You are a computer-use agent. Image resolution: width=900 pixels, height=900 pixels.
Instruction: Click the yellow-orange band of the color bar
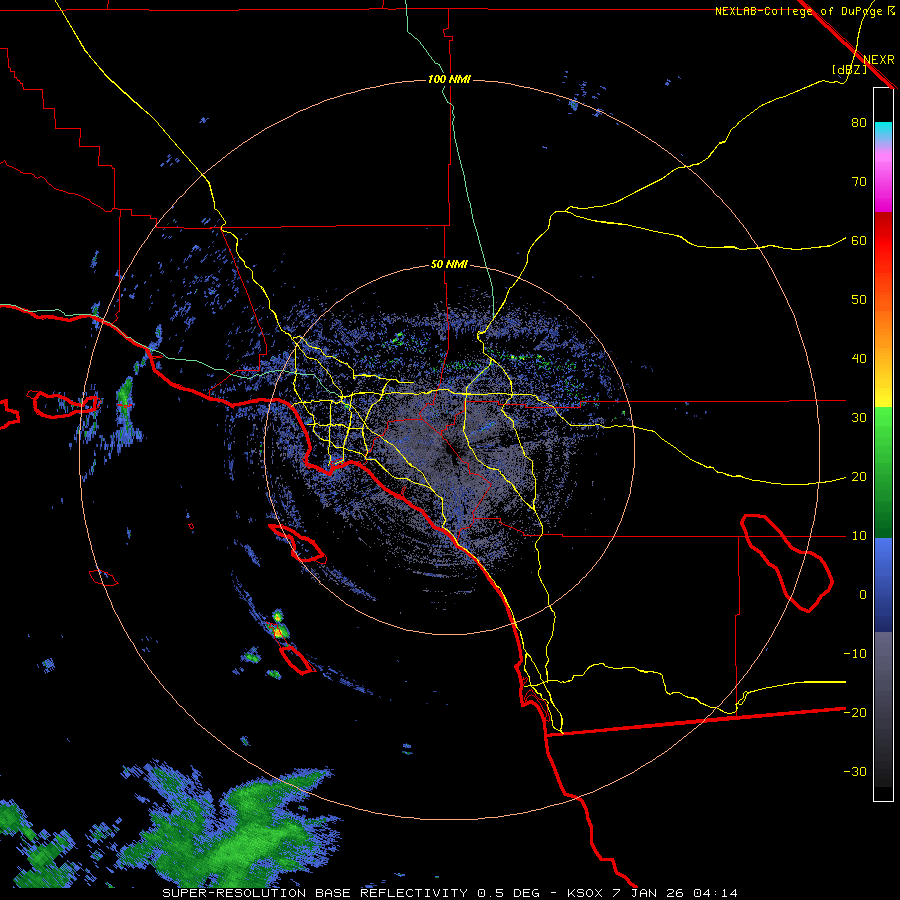[883, 362]
